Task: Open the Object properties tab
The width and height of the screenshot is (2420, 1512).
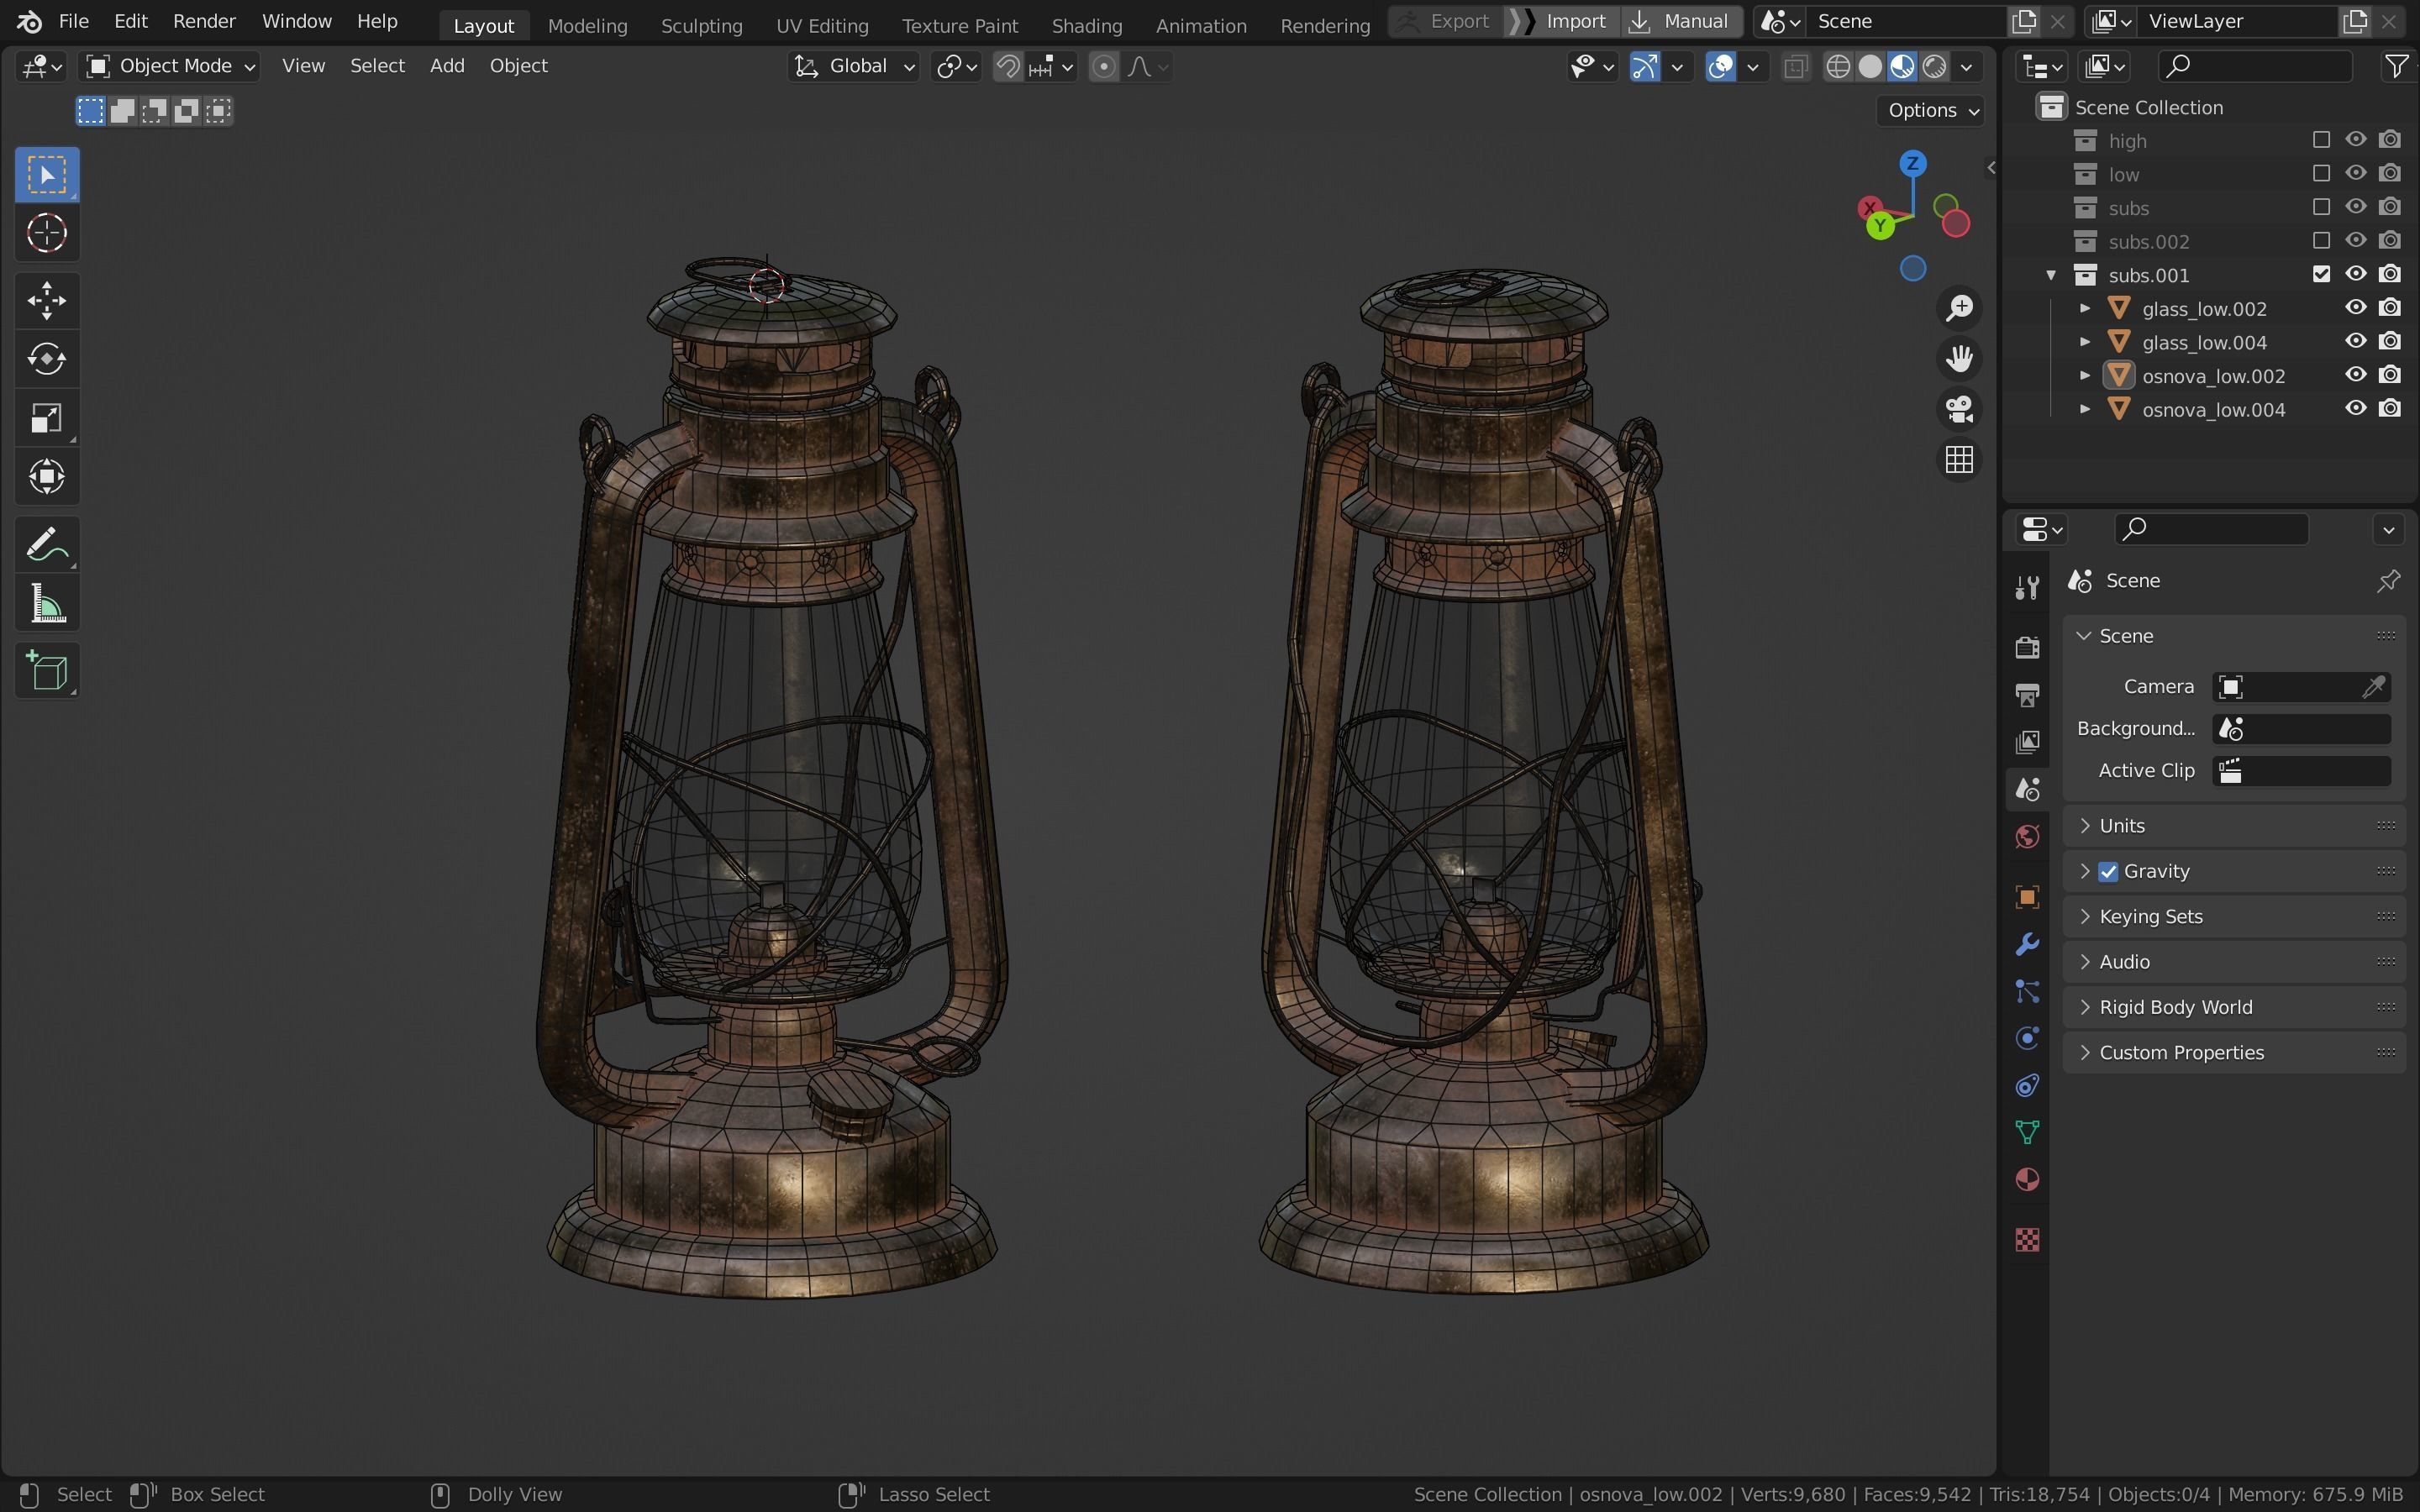Action: click(2027, 896)
